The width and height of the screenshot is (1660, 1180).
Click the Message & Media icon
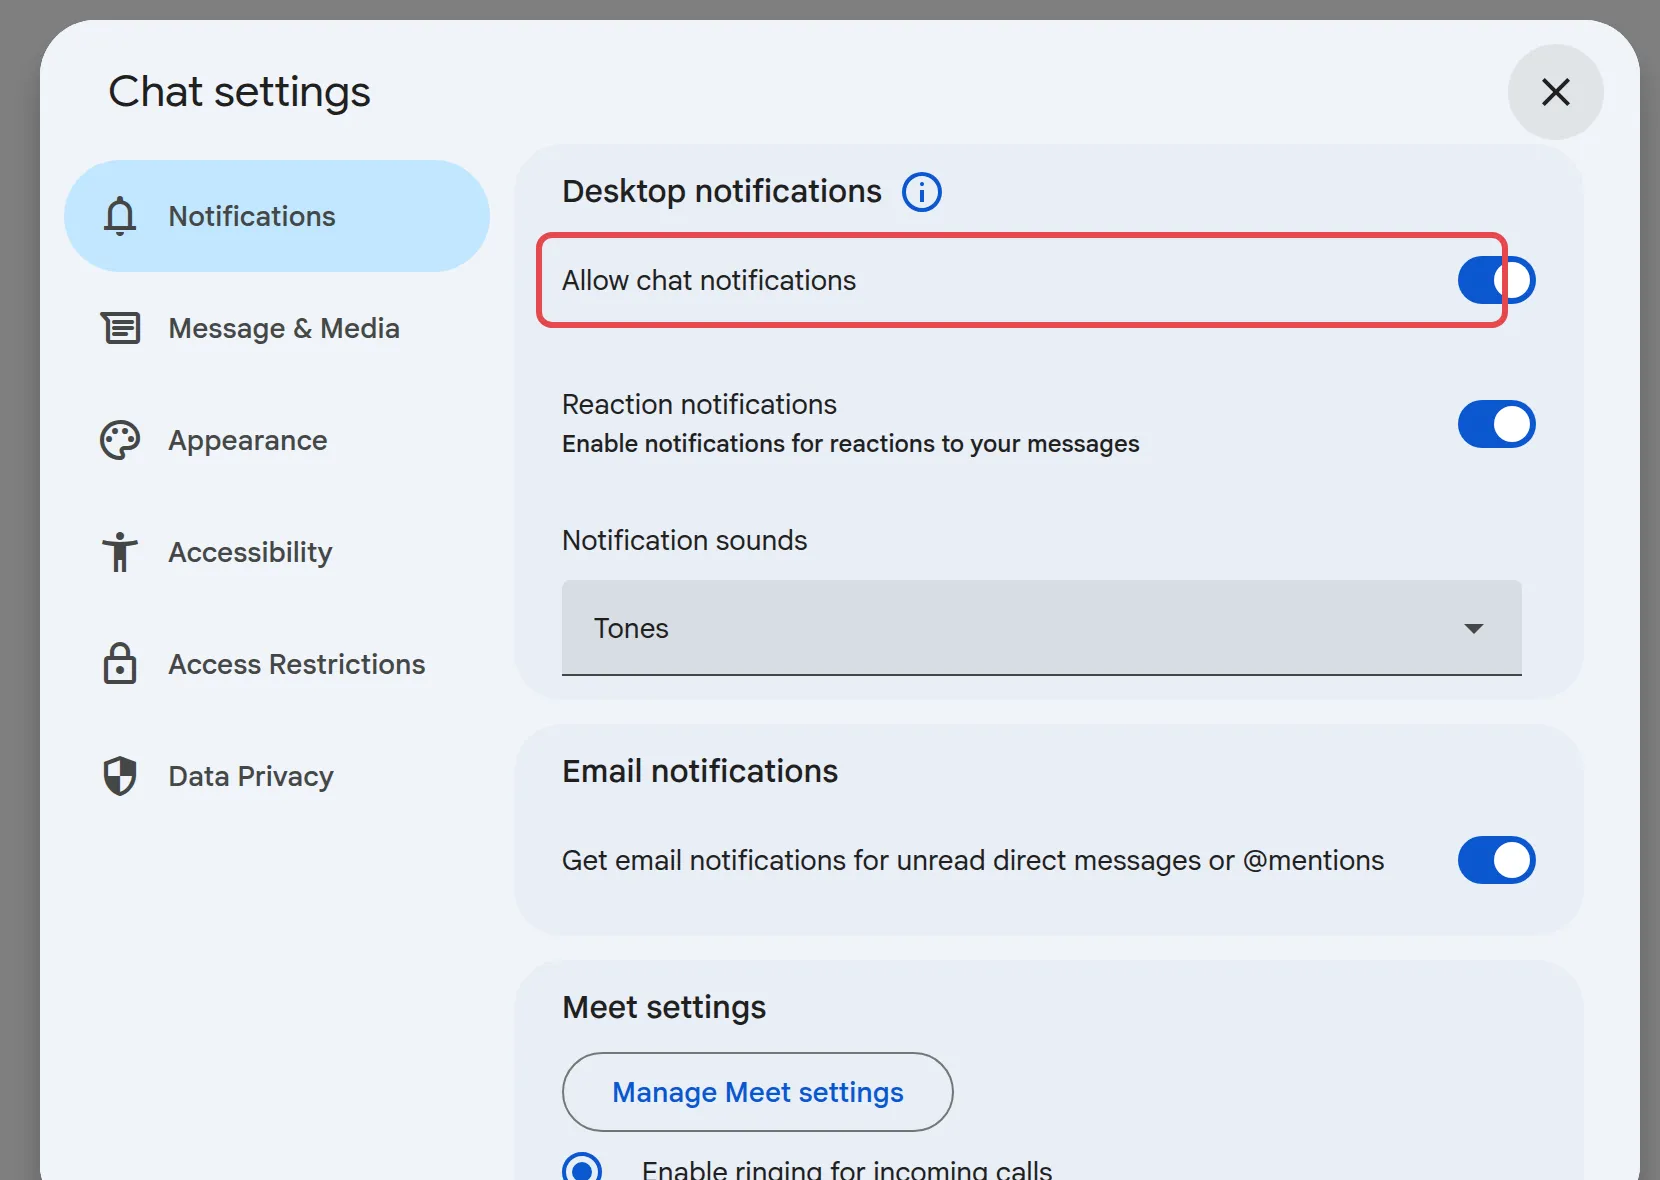(120, 328)
